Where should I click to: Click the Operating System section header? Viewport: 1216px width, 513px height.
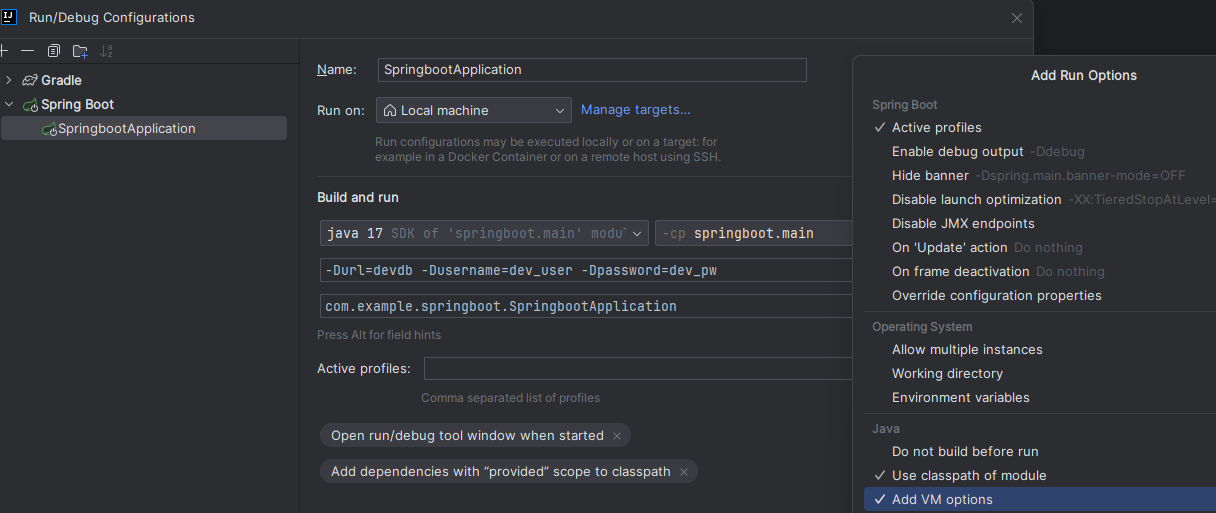(x=922, y=326)
